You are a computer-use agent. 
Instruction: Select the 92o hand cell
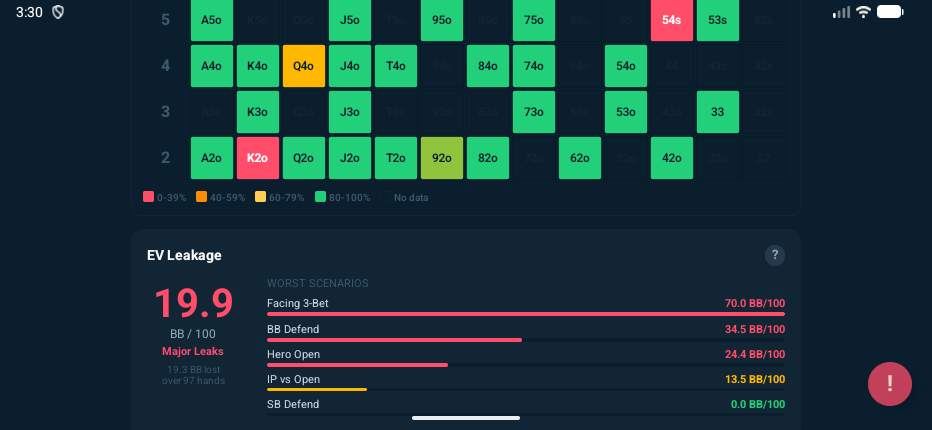click(441, 158)
